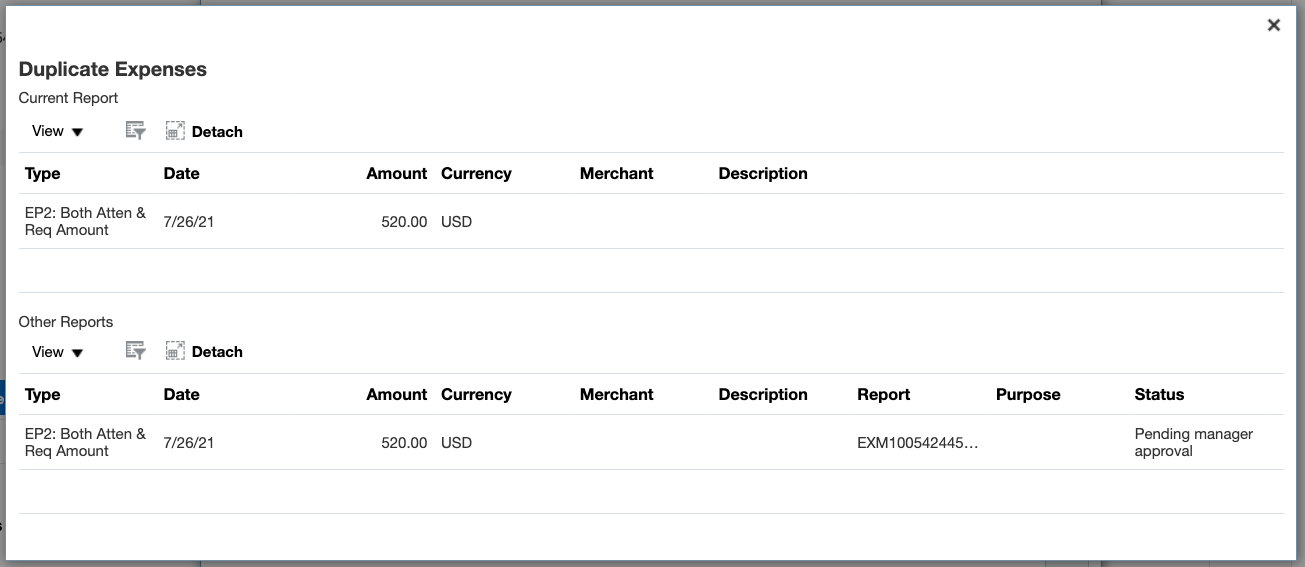Image resolution: width=1305 pixels, height=567 pixels.
Task: Click Merchant column header in Other Reports
Action: coord(616,394)
